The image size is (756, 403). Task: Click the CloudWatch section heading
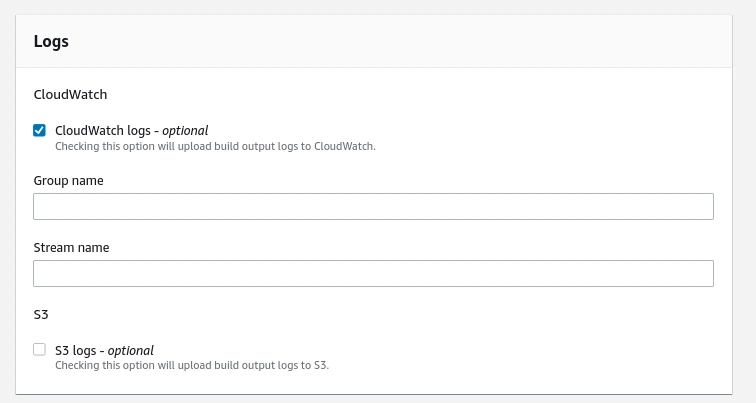pyautogui.click(x=70, y=95)
